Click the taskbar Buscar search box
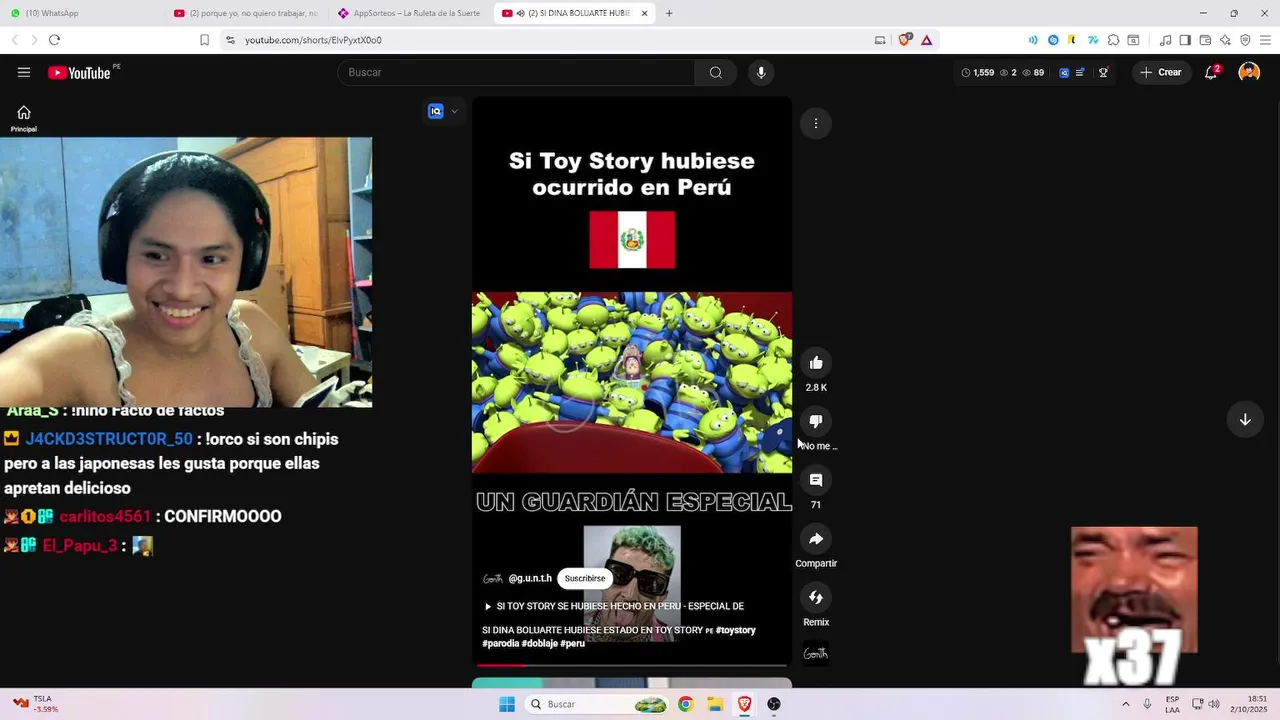The width and height of the screenshot is (1280, 720). point(597,704)
